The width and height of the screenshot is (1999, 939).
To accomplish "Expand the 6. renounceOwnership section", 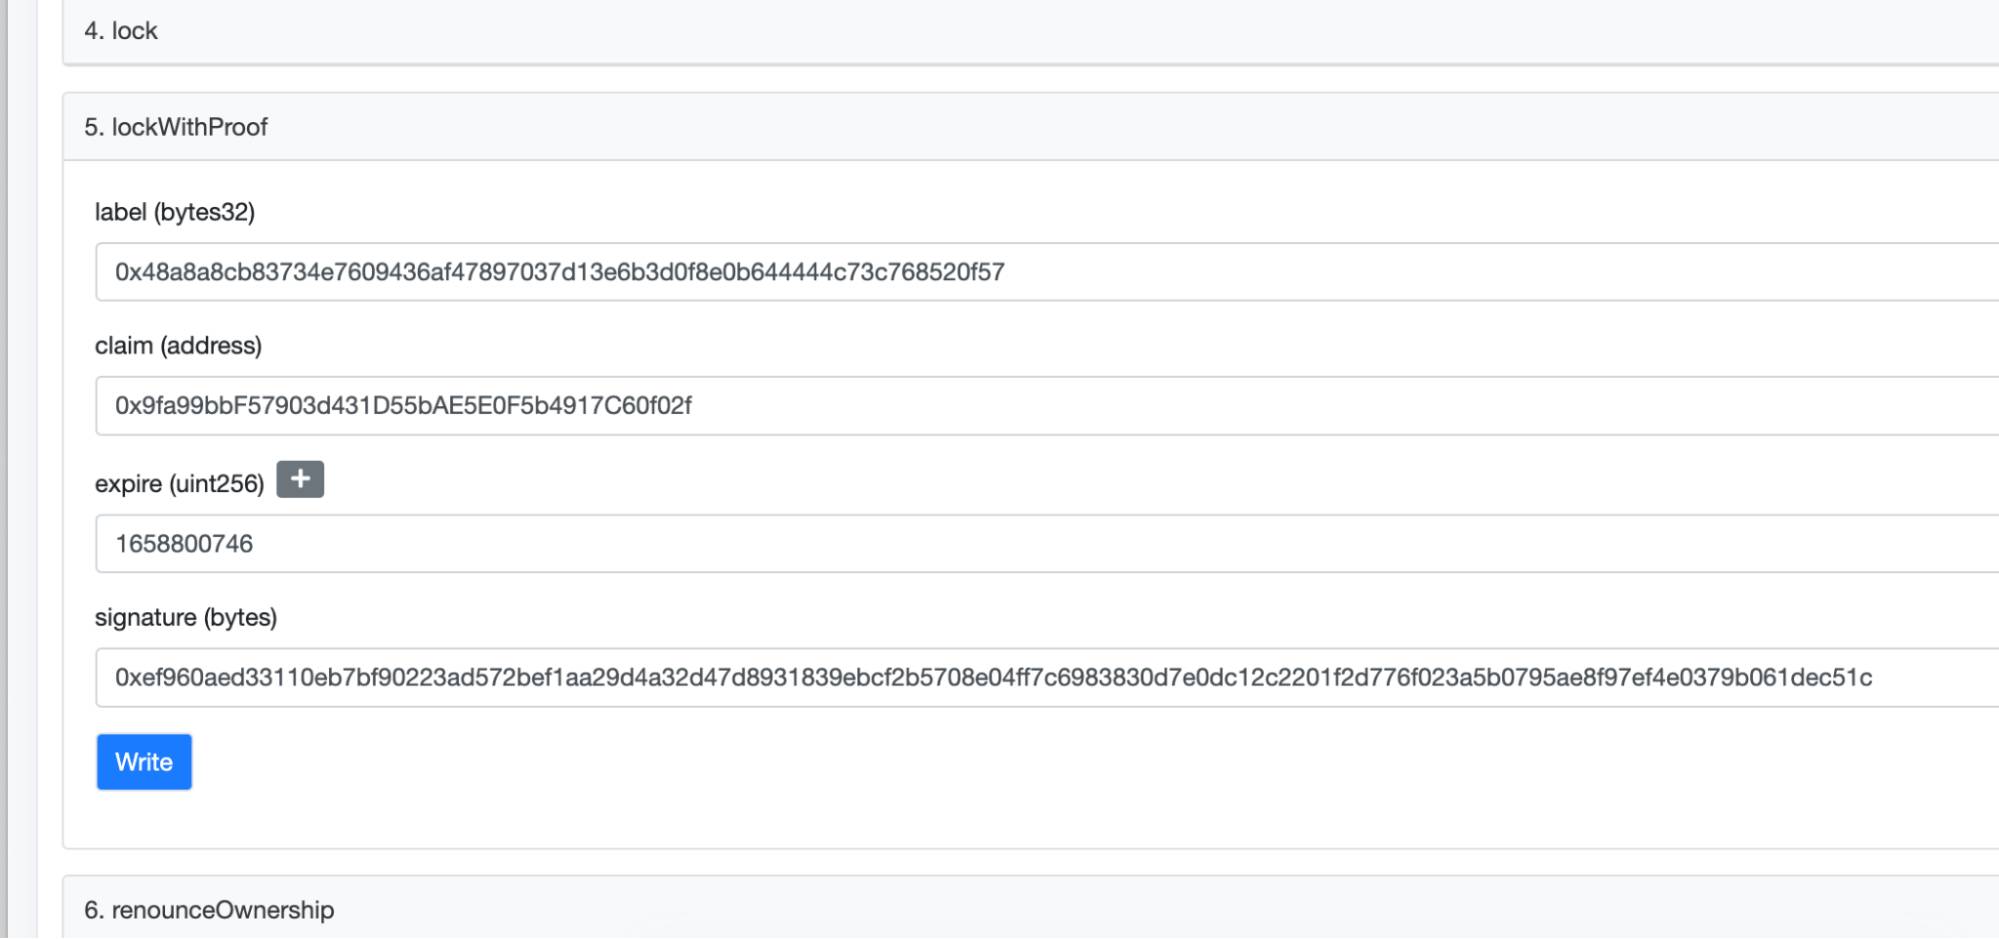I will coord(209,910).
